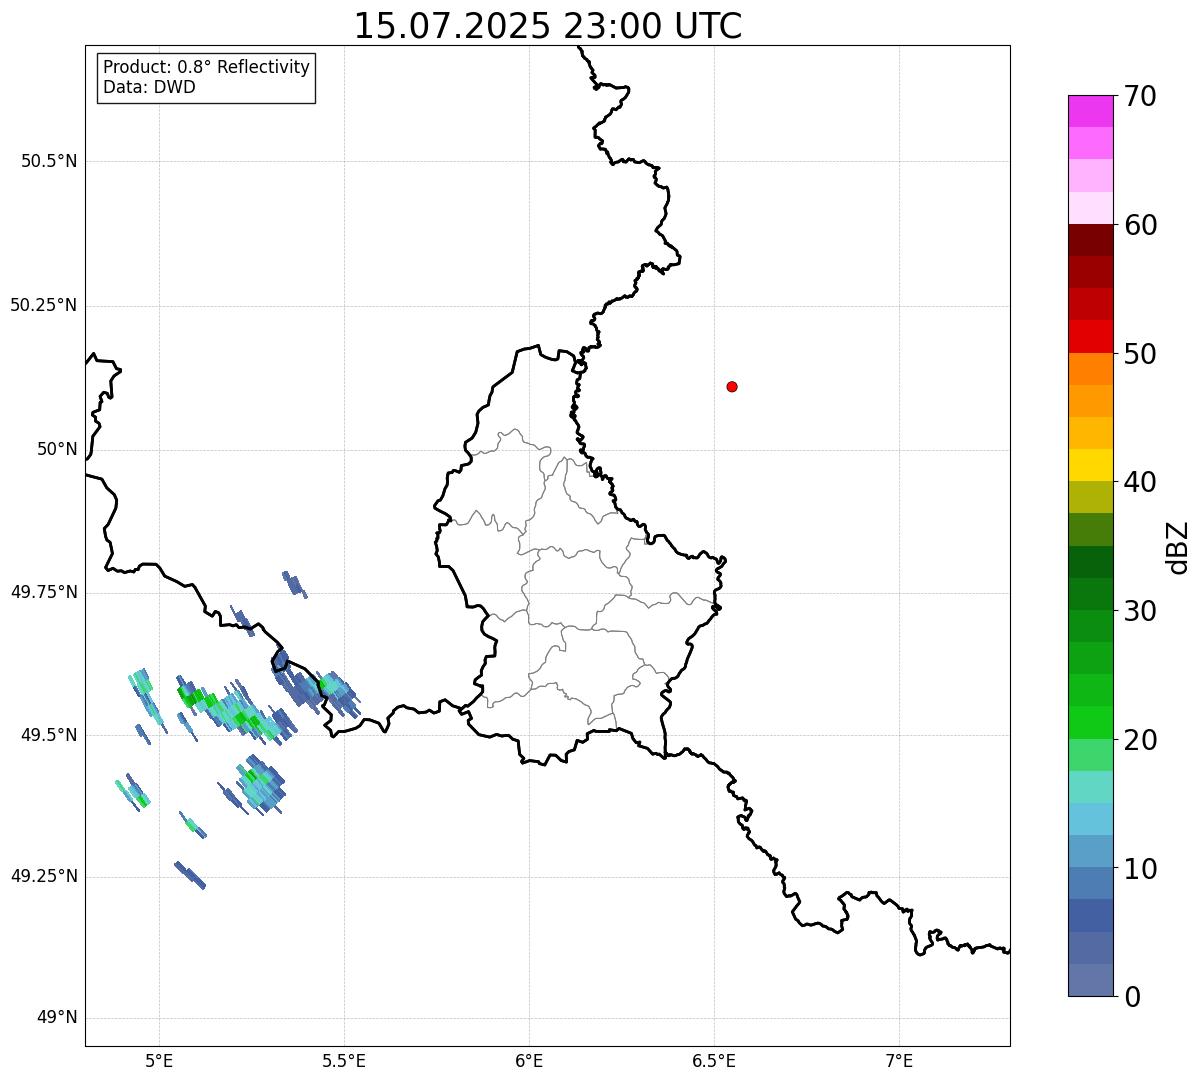
Task: Click the 49.75°N latitude label
Action: [44, 592]
